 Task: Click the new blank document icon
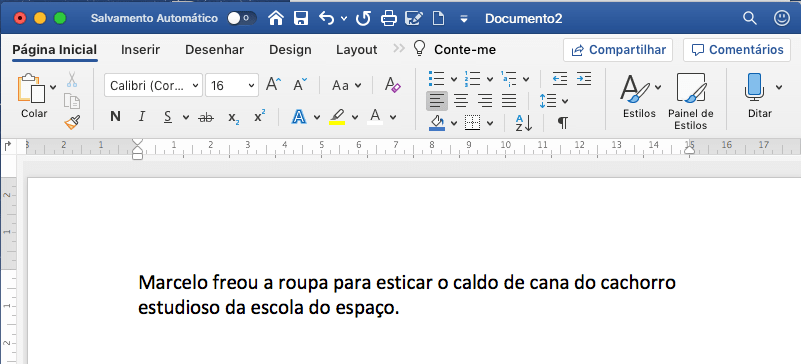(438, 19)
